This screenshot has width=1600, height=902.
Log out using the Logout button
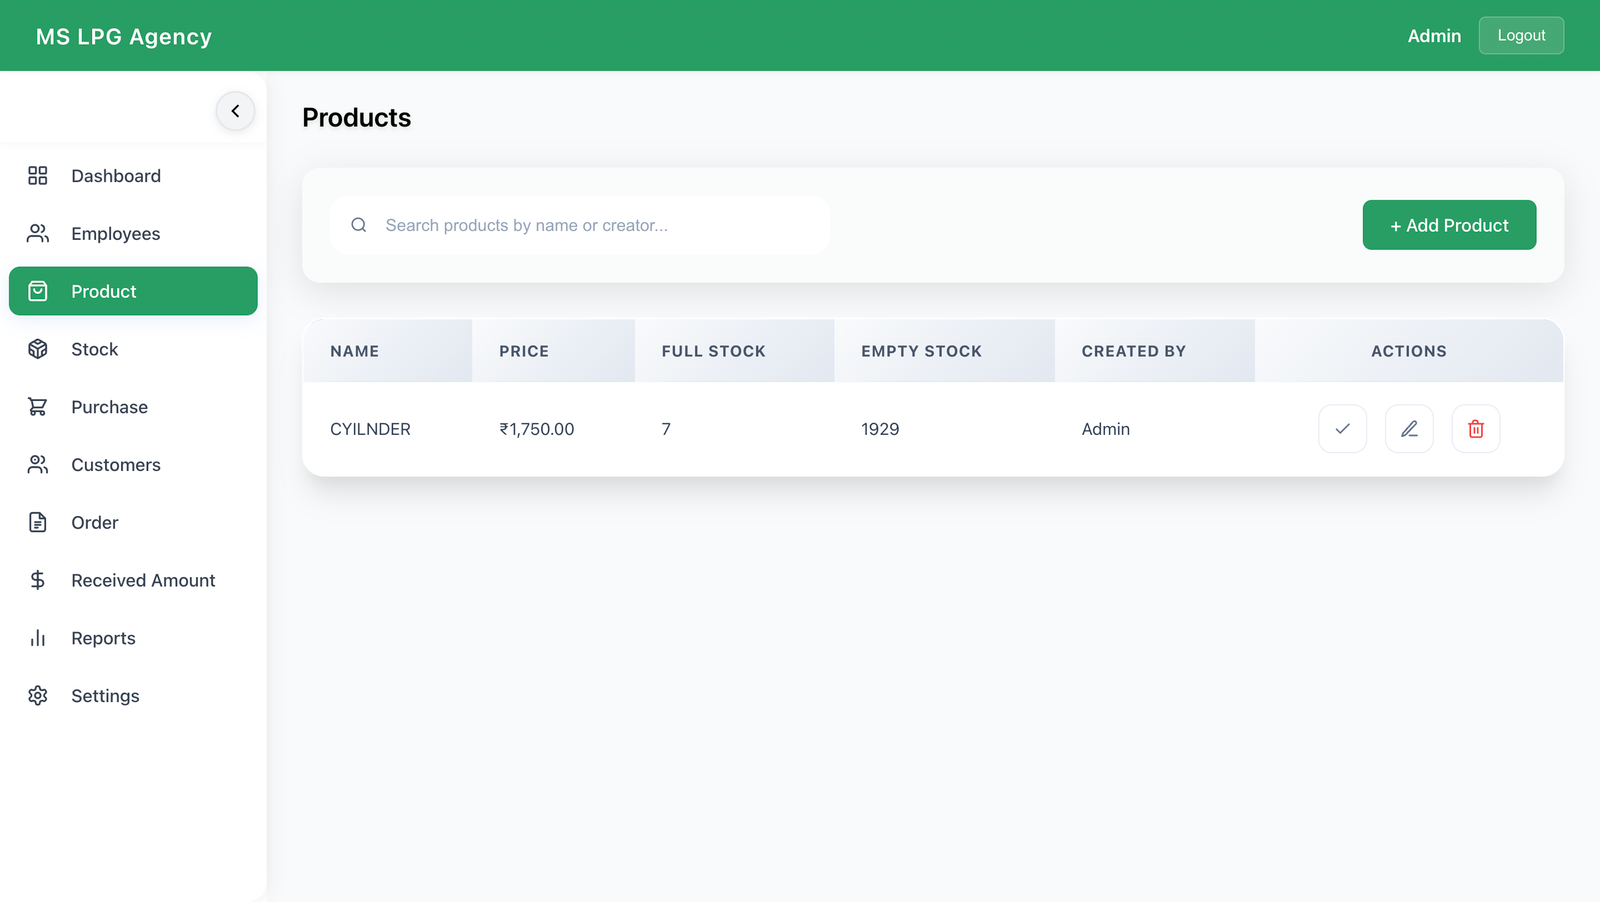click(1521, 35)
